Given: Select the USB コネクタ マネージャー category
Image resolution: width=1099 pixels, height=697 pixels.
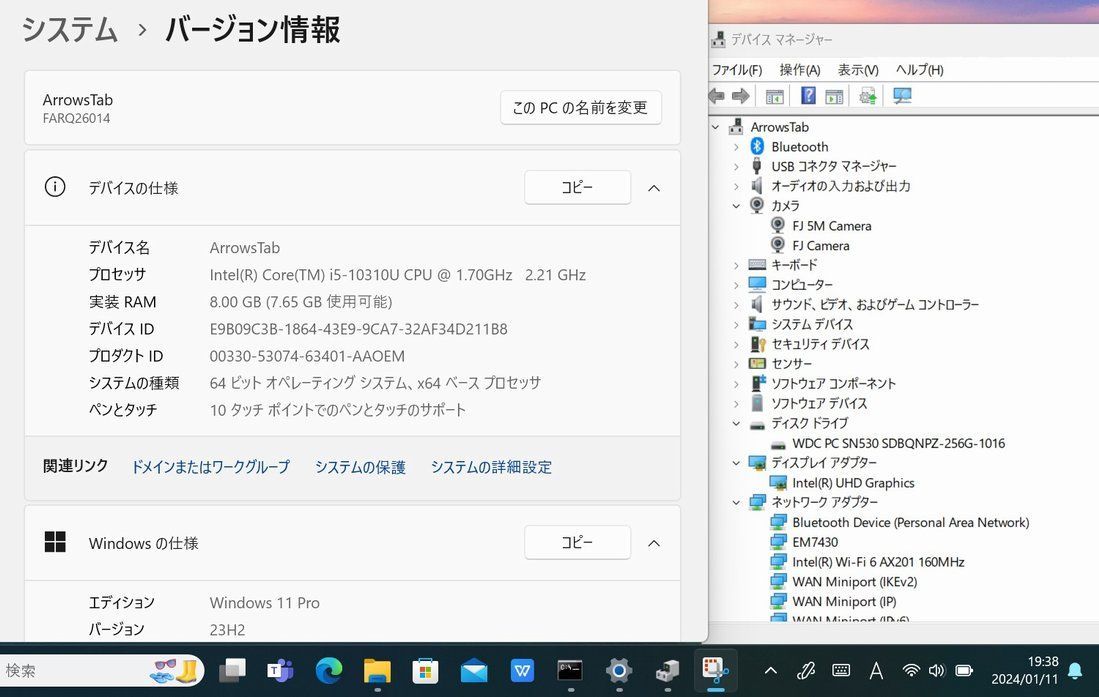Looking at the screenshot, I should 833,166.
